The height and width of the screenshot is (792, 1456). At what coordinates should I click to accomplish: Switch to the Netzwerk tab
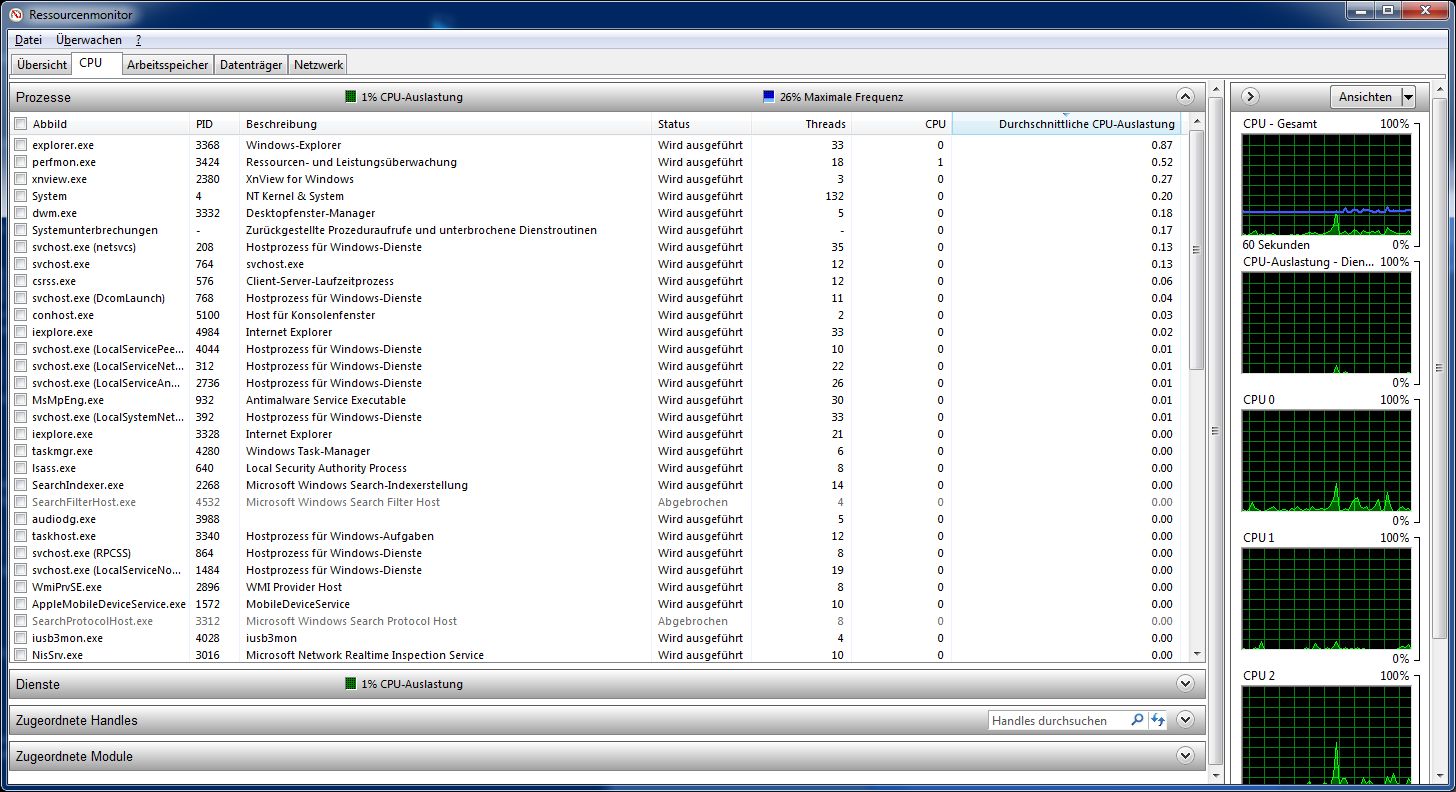pos(318,65)
